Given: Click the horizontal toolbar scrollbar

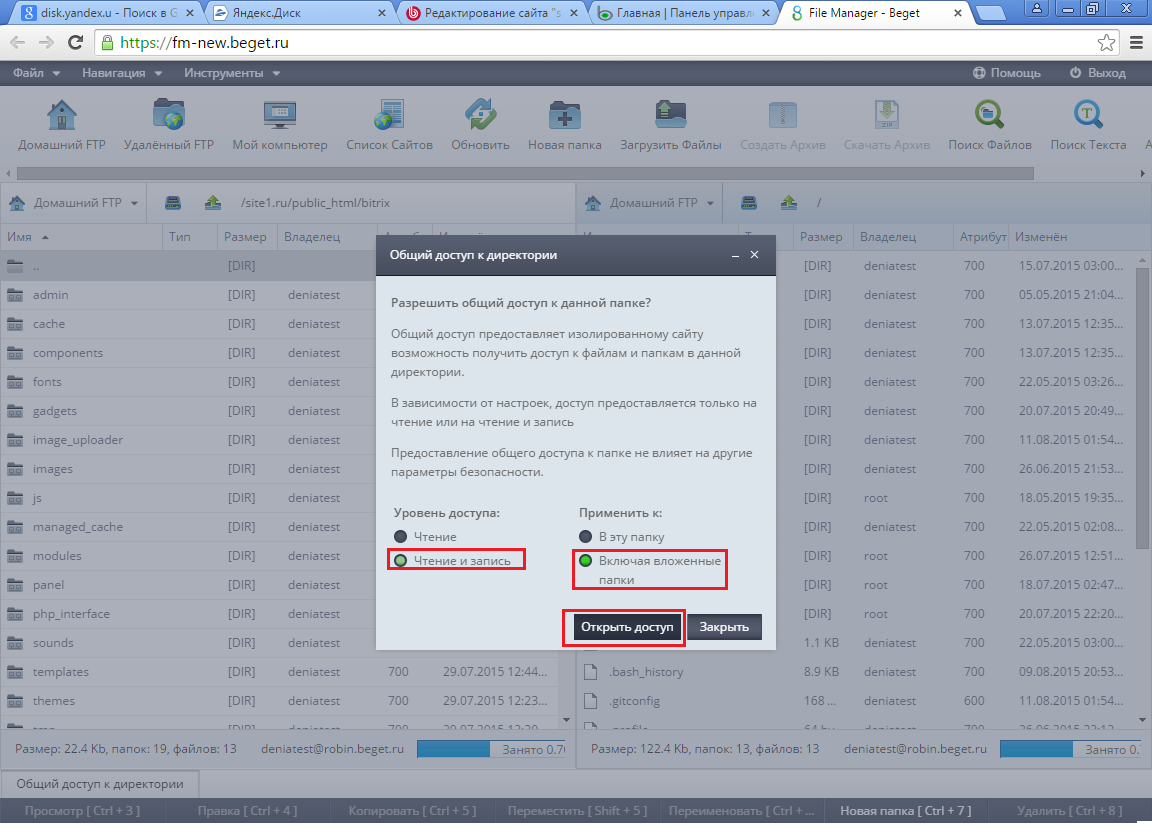Looking at the screenshot, I should point(525,173).
